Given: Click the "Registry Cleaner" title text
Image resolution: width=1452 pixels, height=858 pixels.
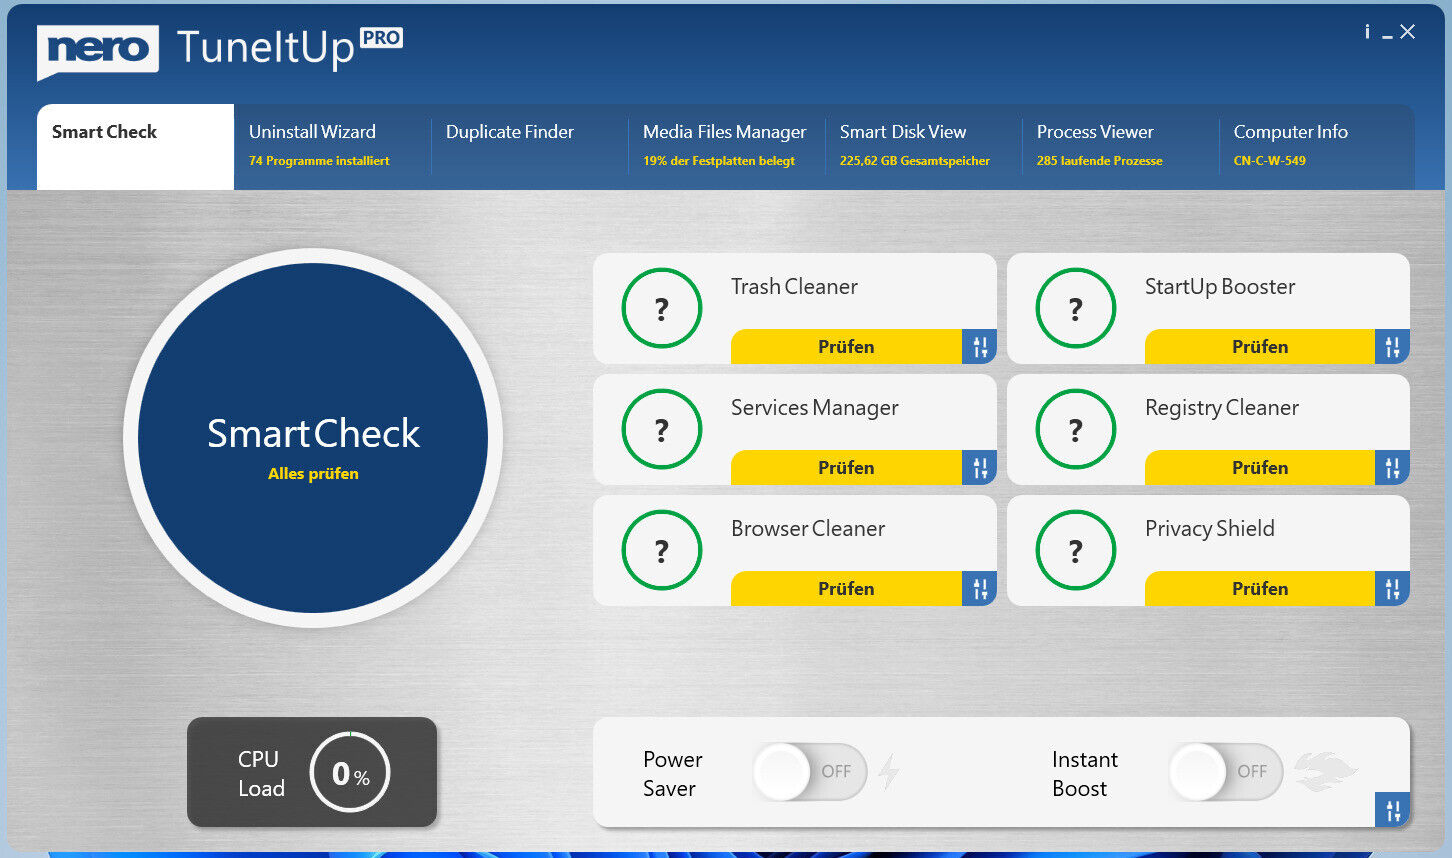Looking at the screenshot, I should (x=1222, y=408).
